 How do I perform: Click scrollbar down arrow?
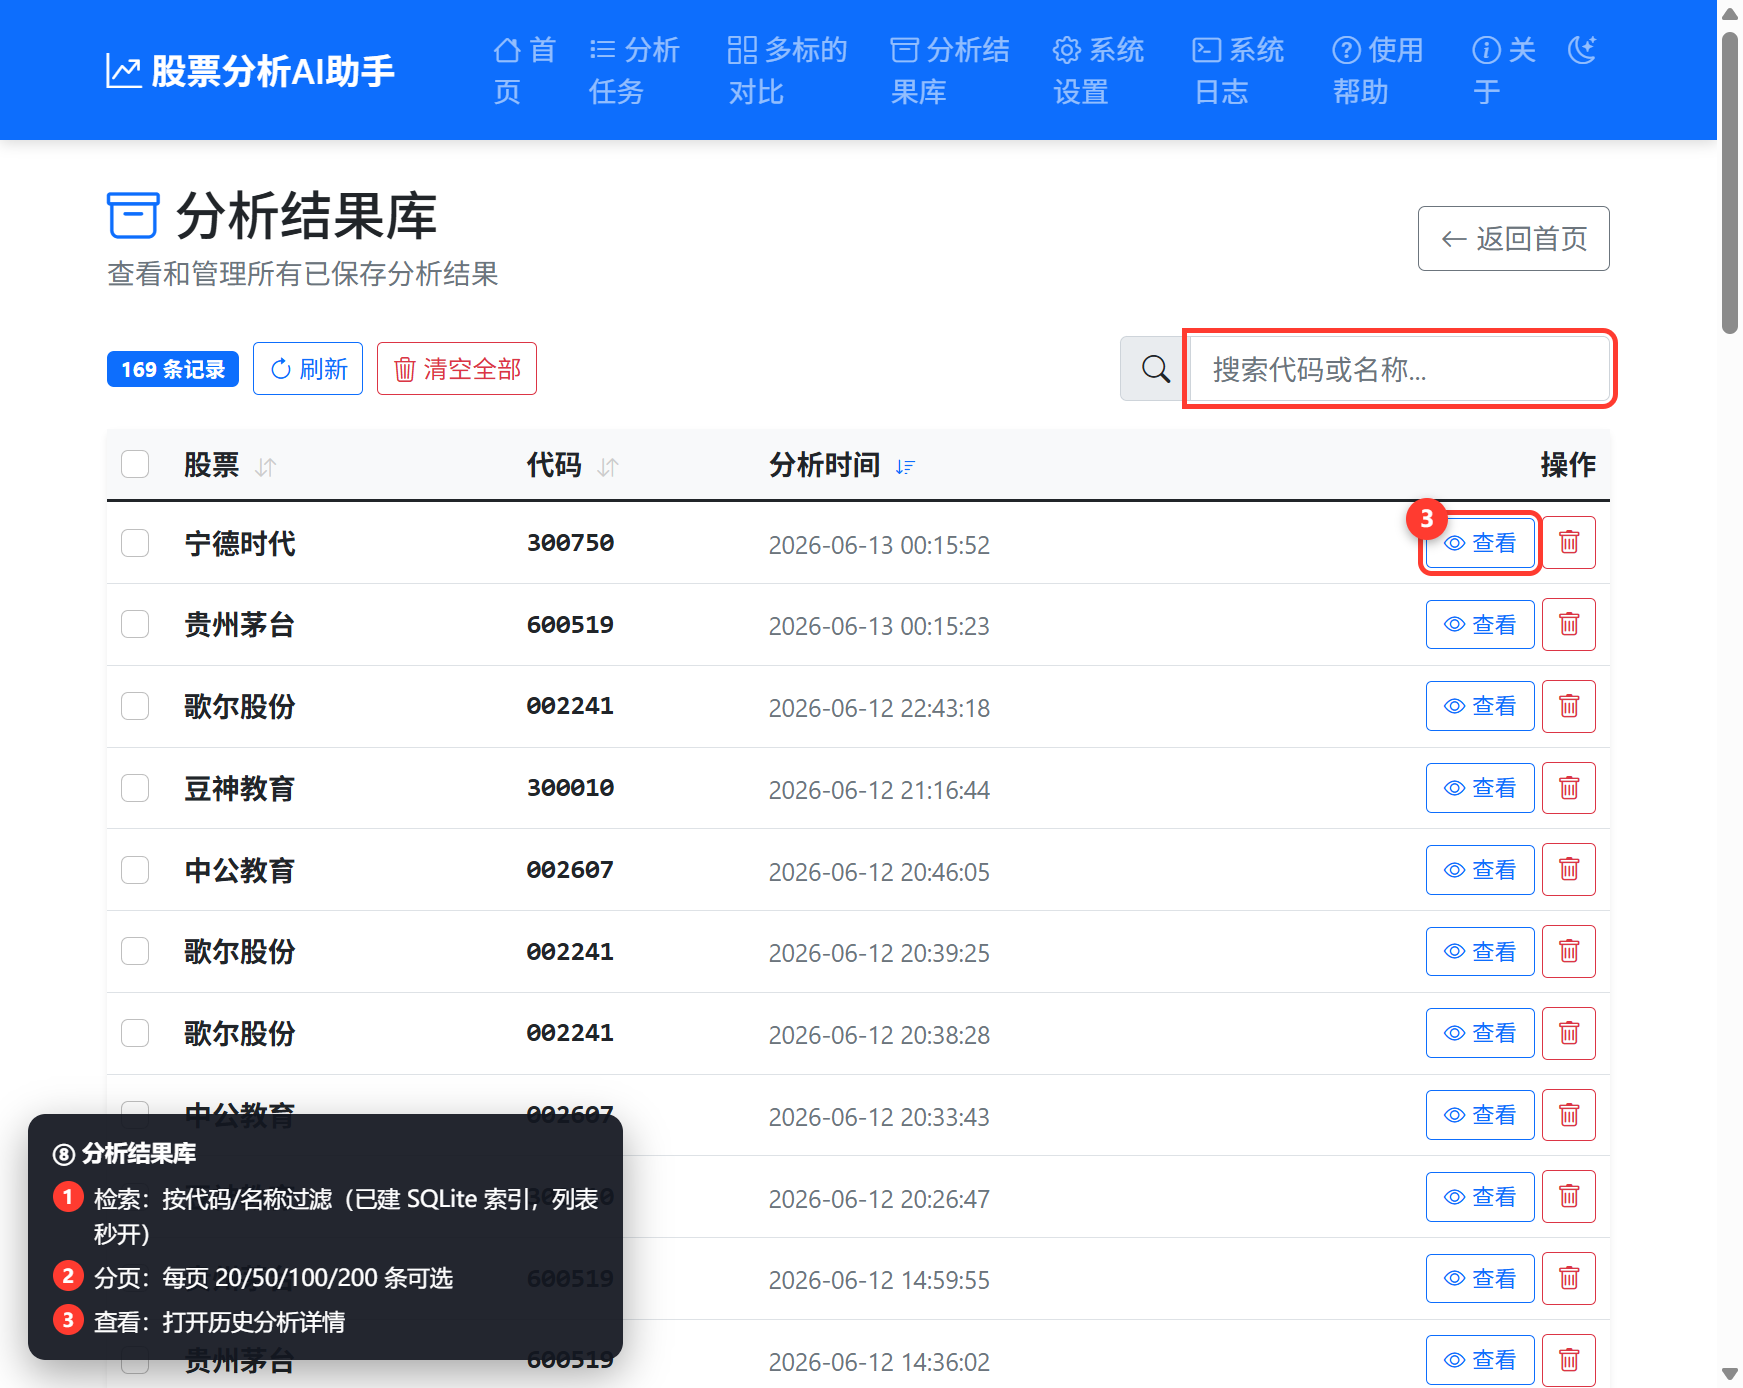(x=1730, y=1374)
